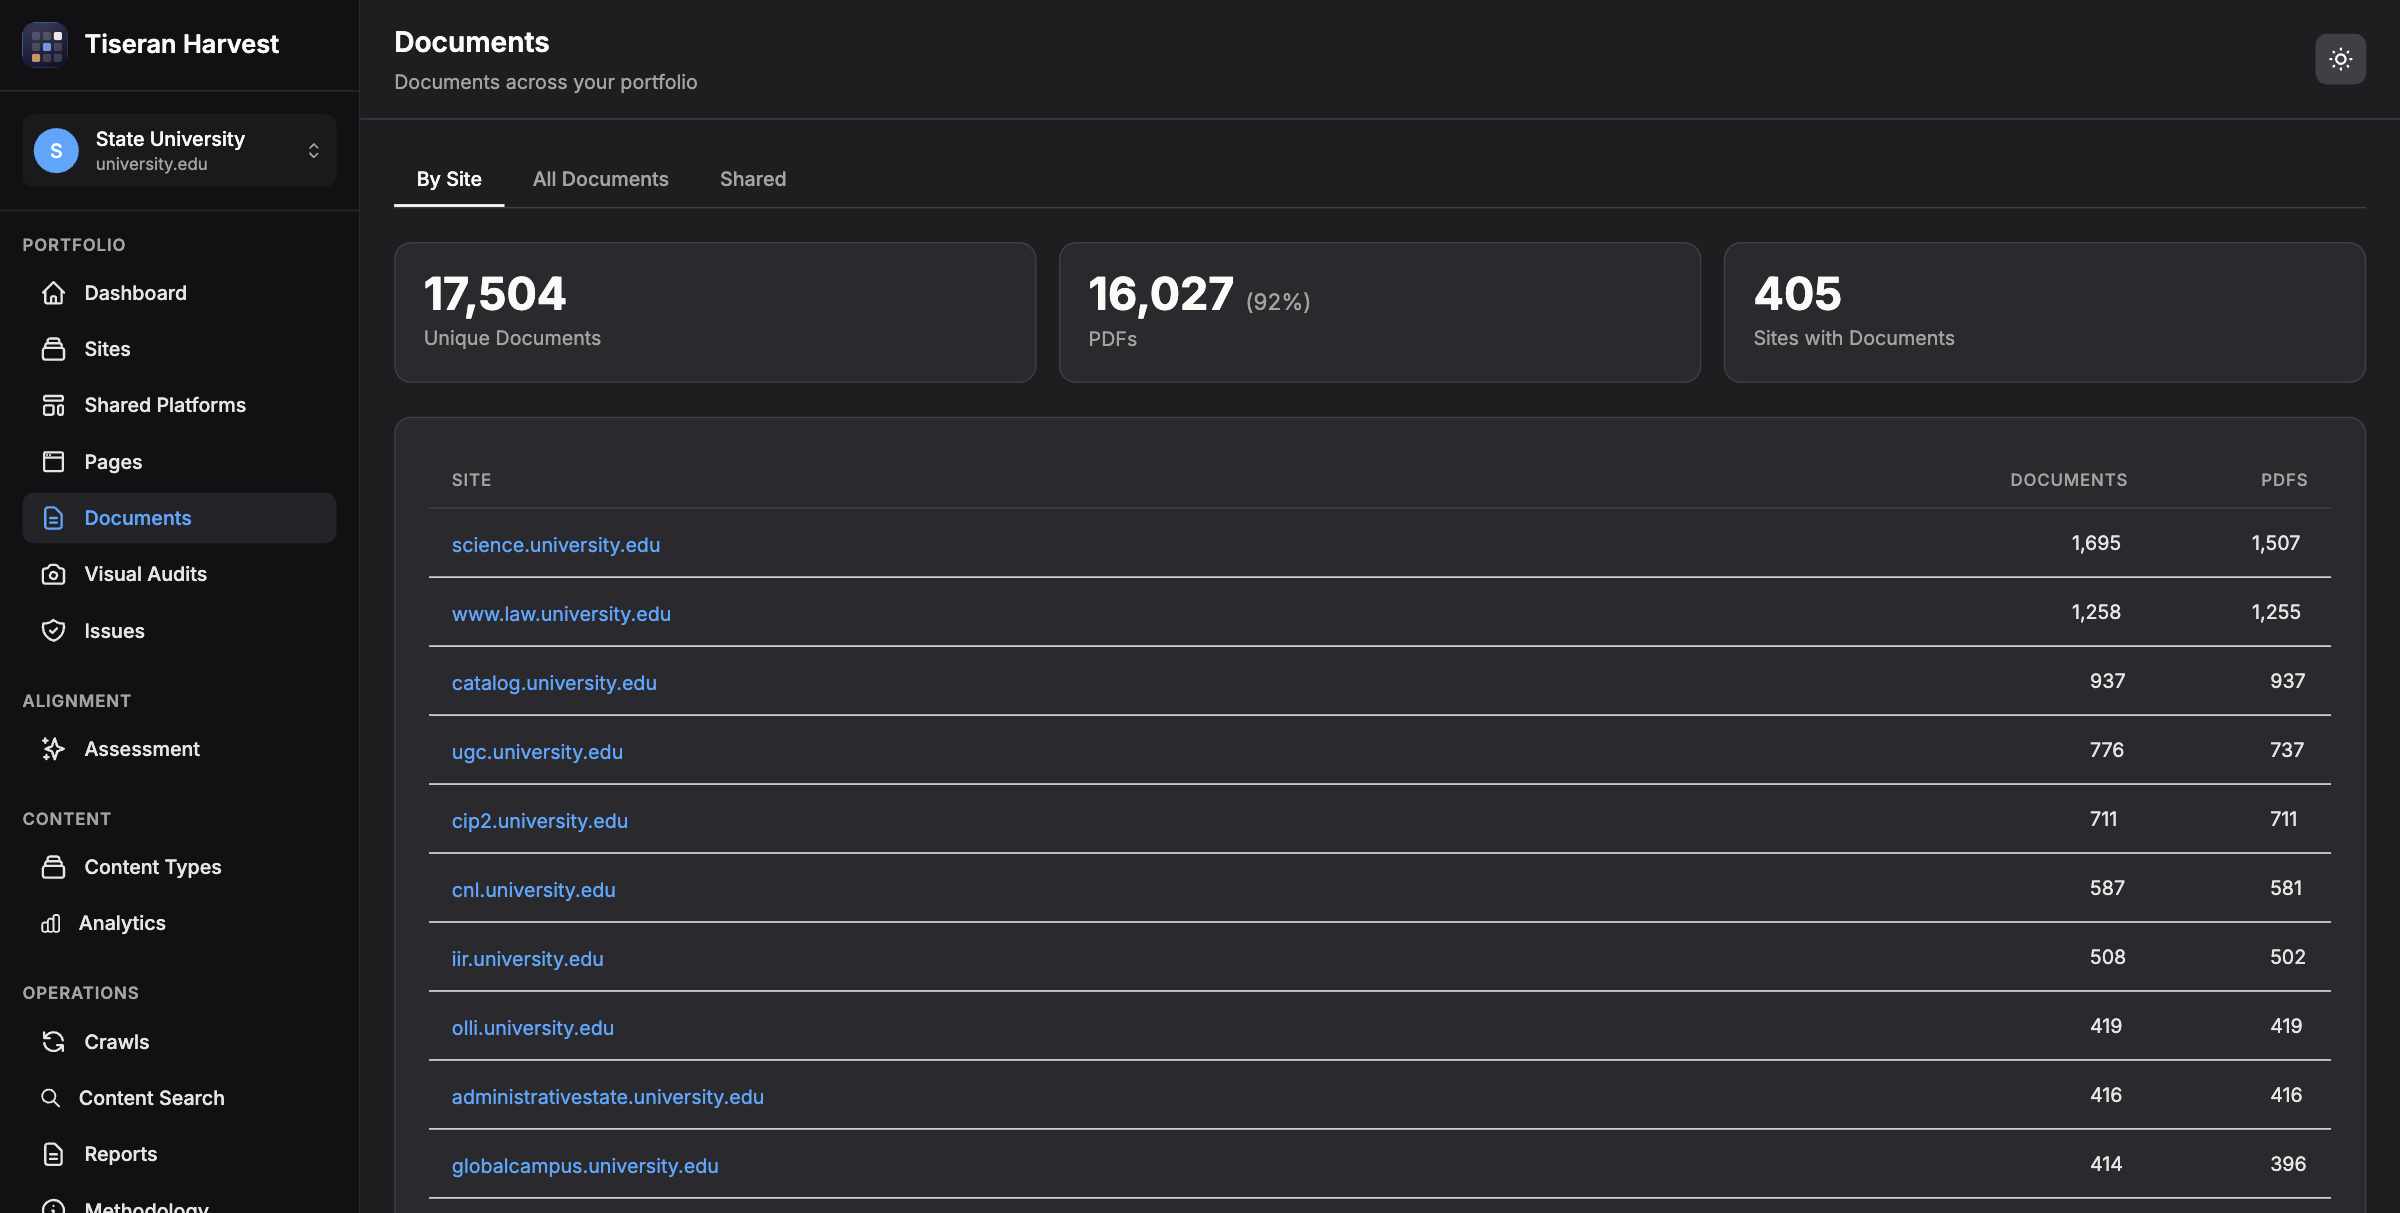Click the 16,027 PDFs stat card
This screenshot has height=1213, width=2400.
pos(1380,312)
